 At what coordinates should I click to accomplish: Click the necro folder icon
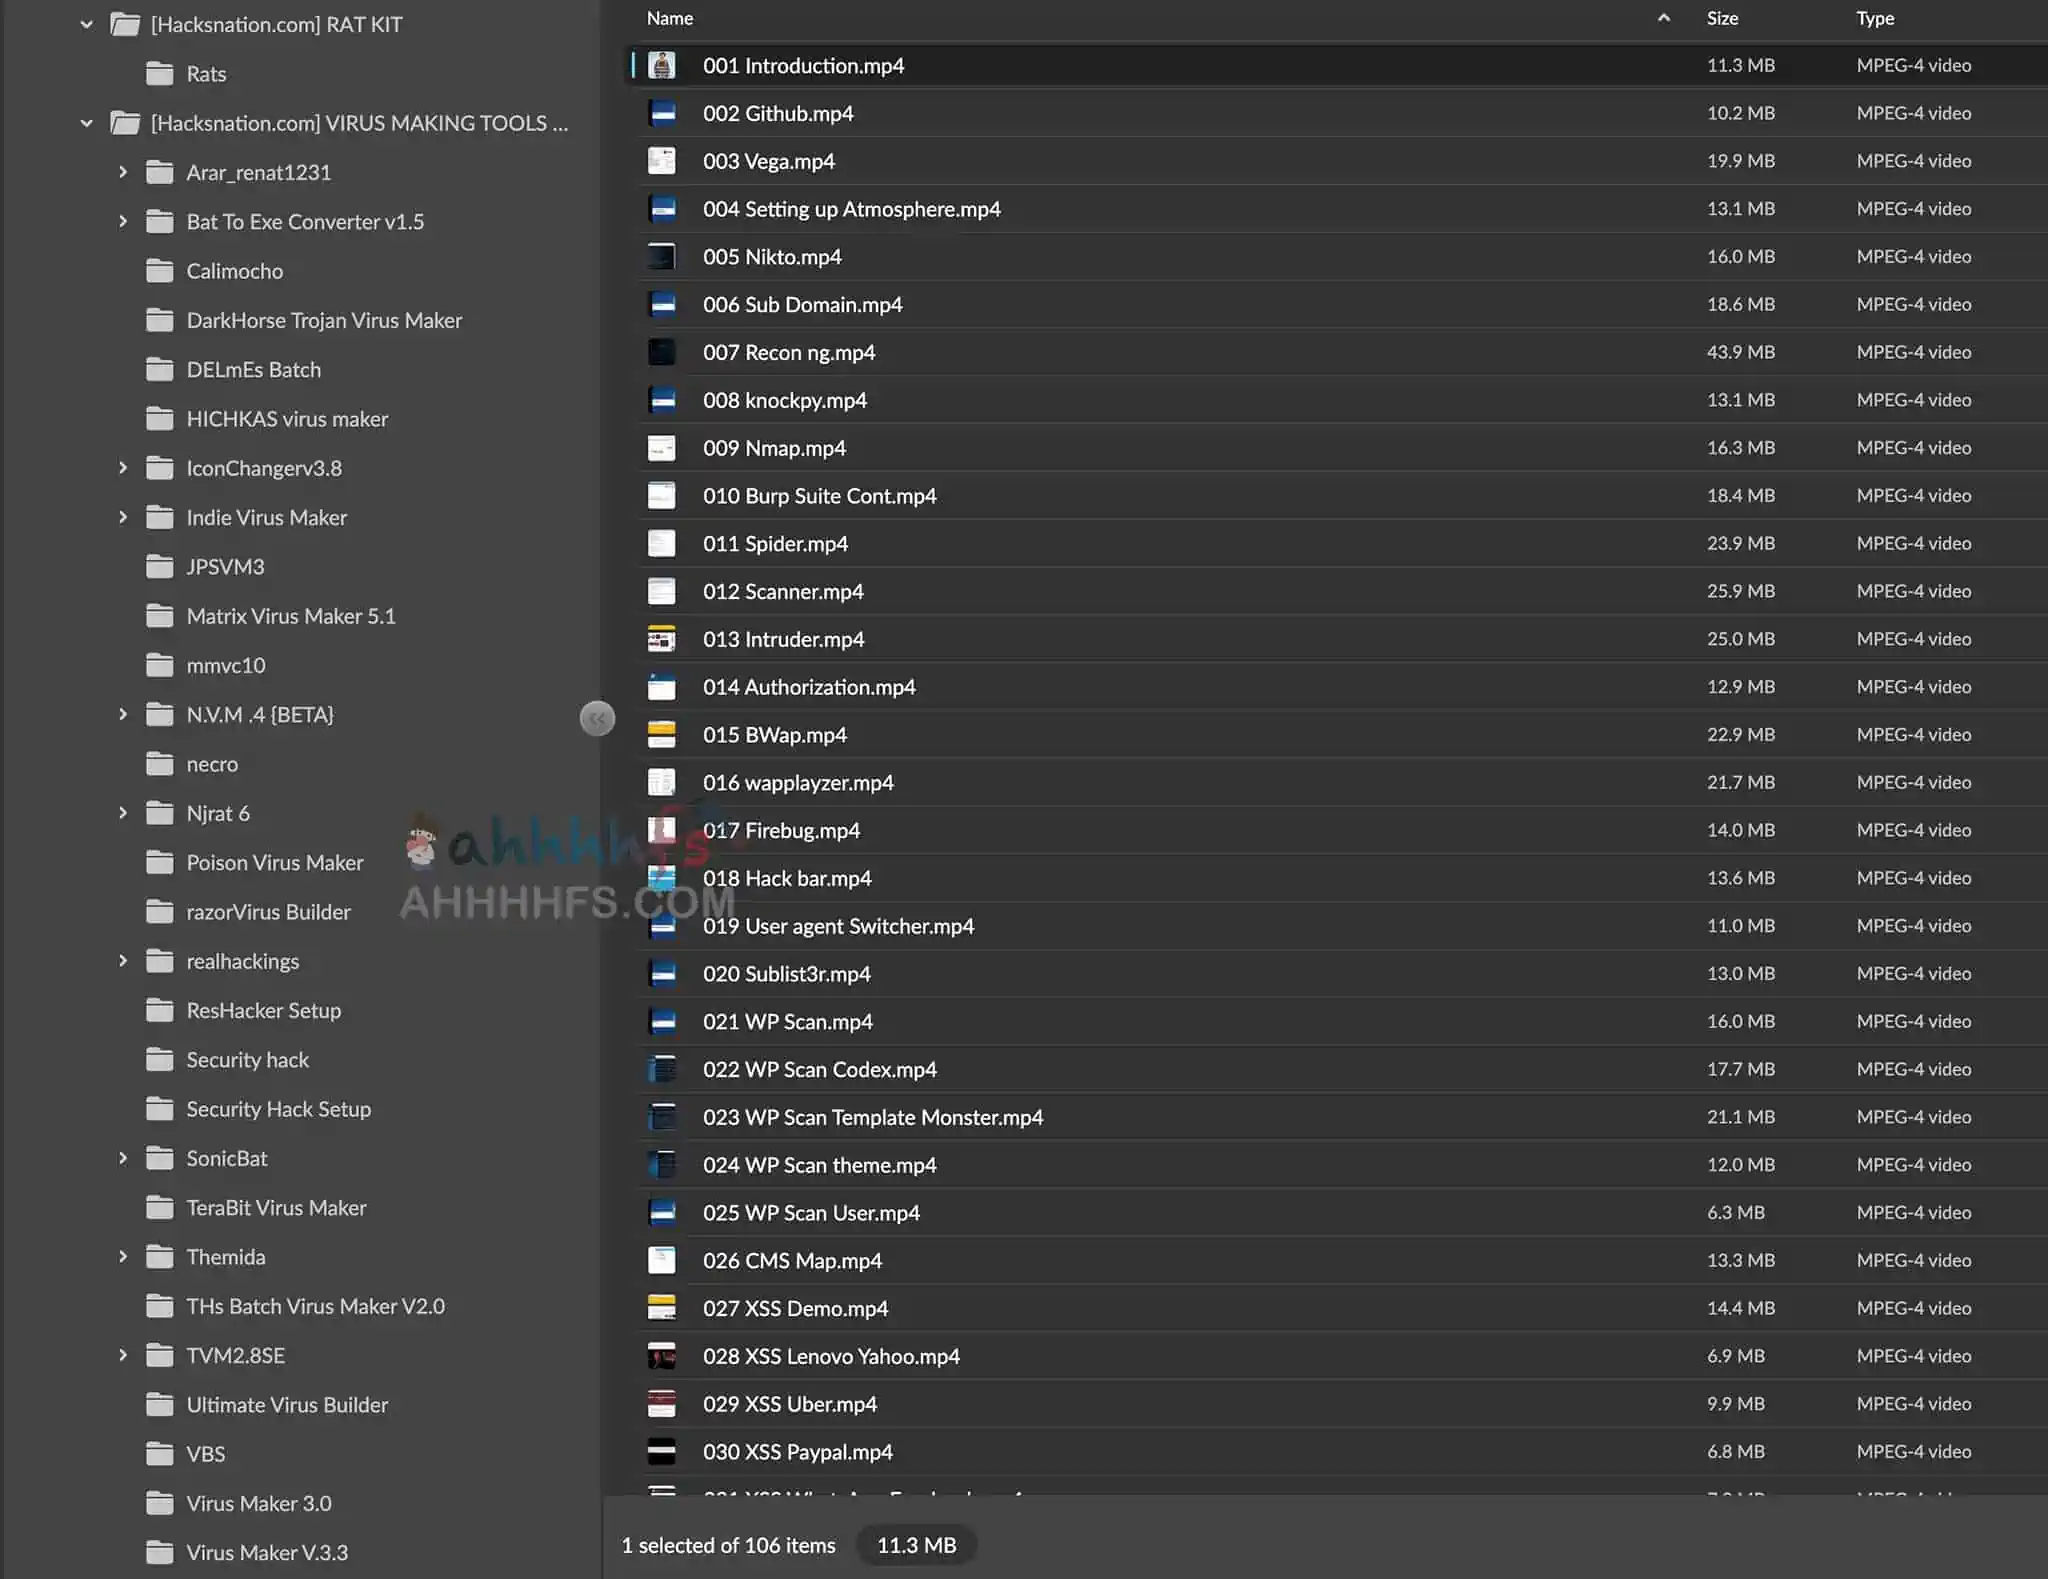(x=159, y=764)
